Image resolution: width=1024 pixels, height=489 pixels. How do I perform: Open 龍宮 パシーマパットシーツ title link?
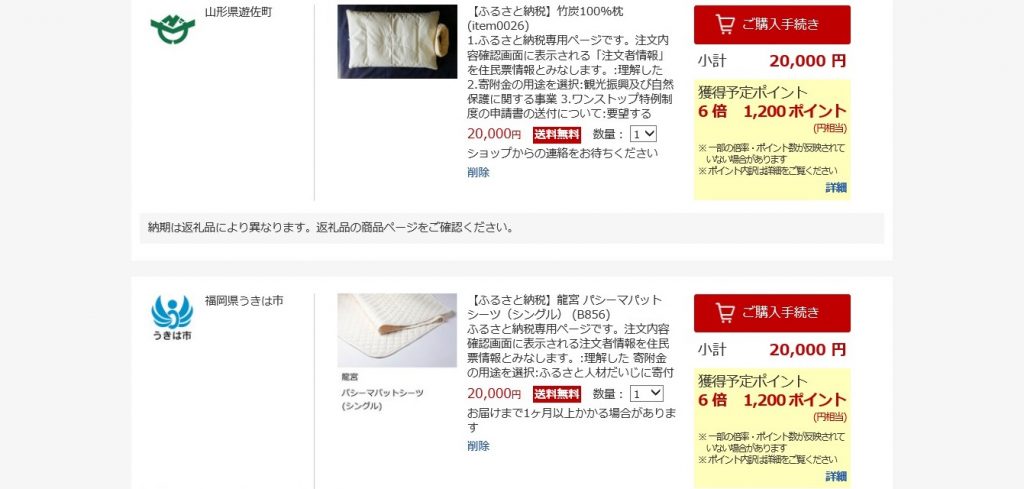(x=565, y=307)
